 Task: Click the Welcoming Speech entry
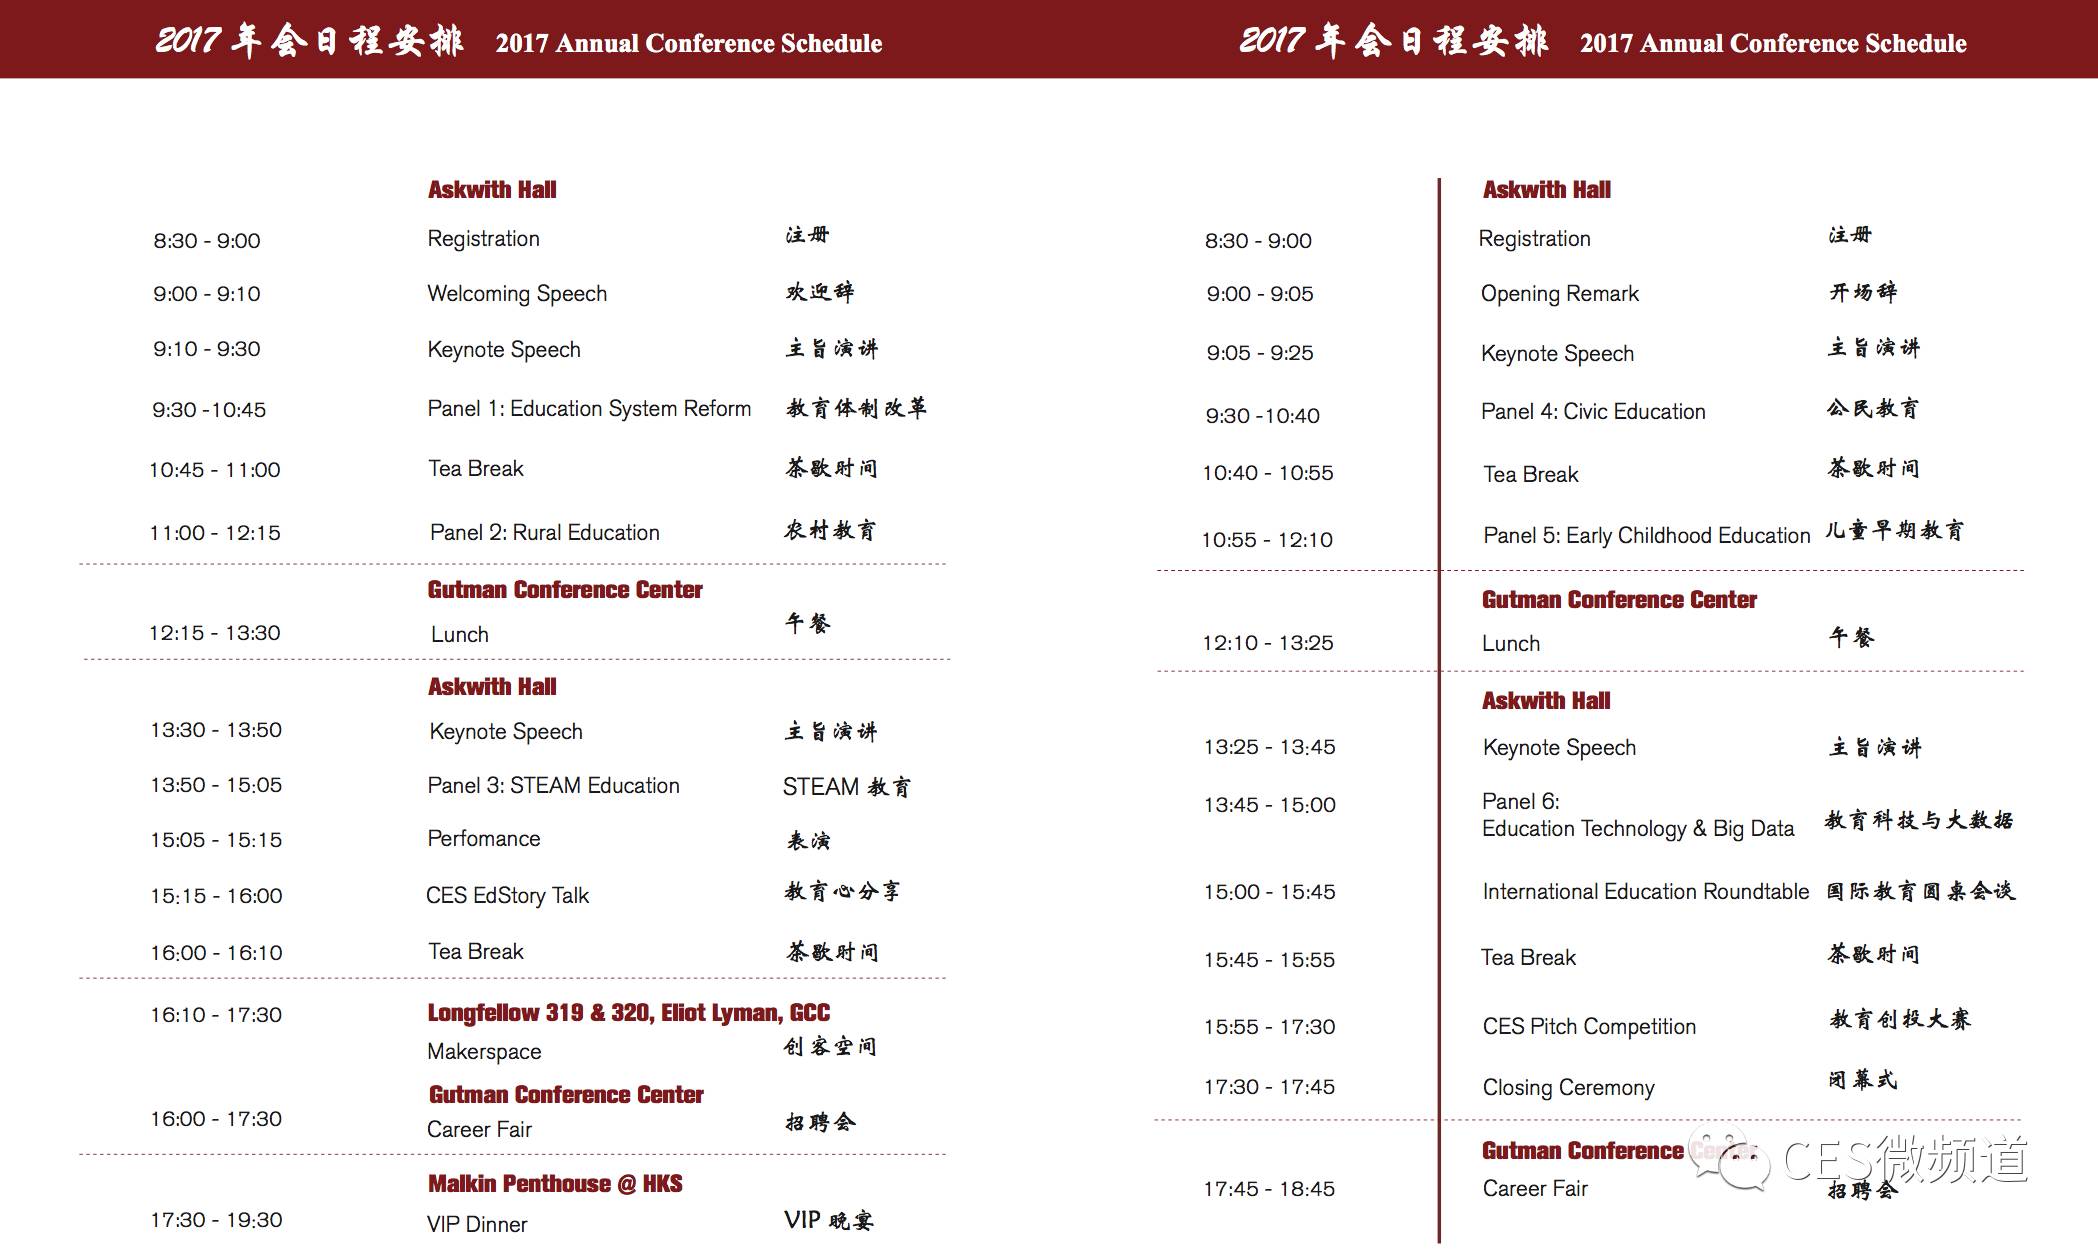tap(517, 294)
